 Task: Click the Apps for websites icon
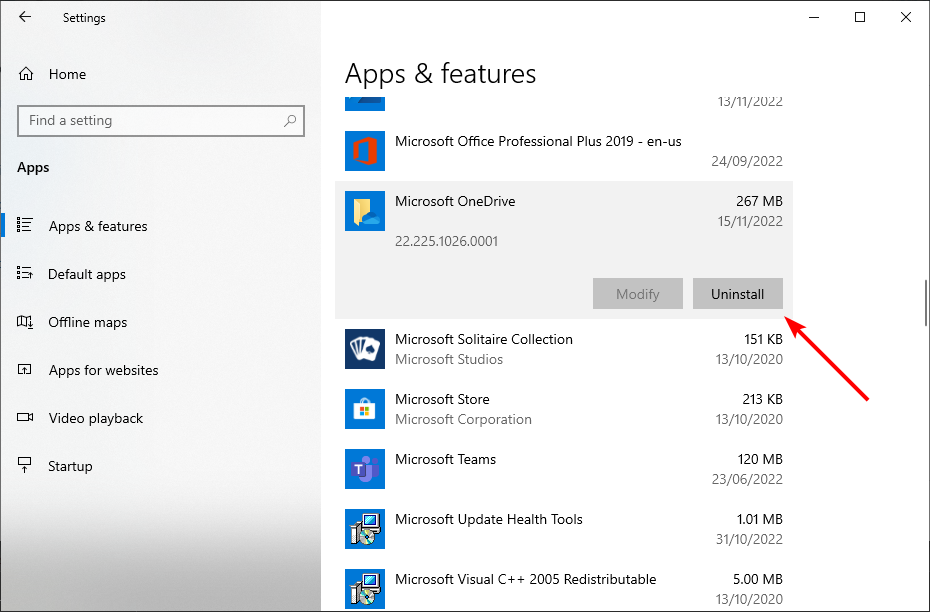(x=24, y=369)
